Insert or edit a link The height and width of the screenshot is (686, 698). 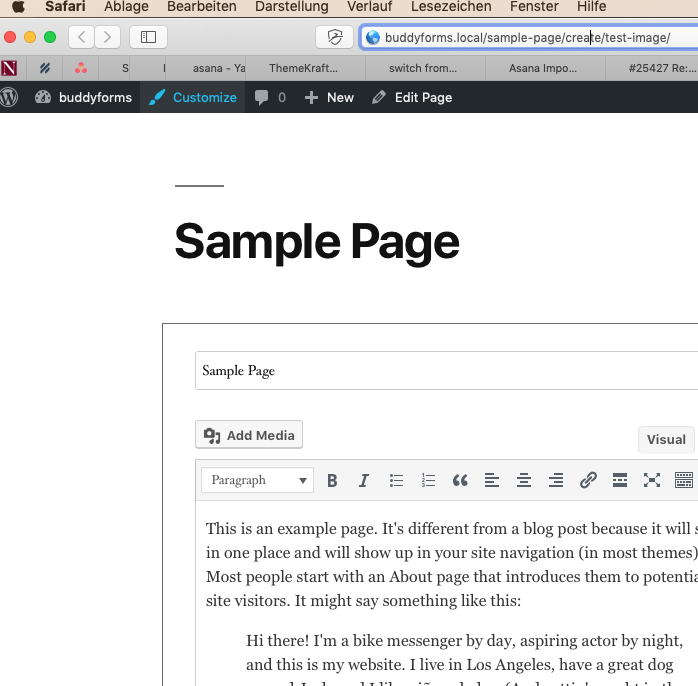(588, 480)
